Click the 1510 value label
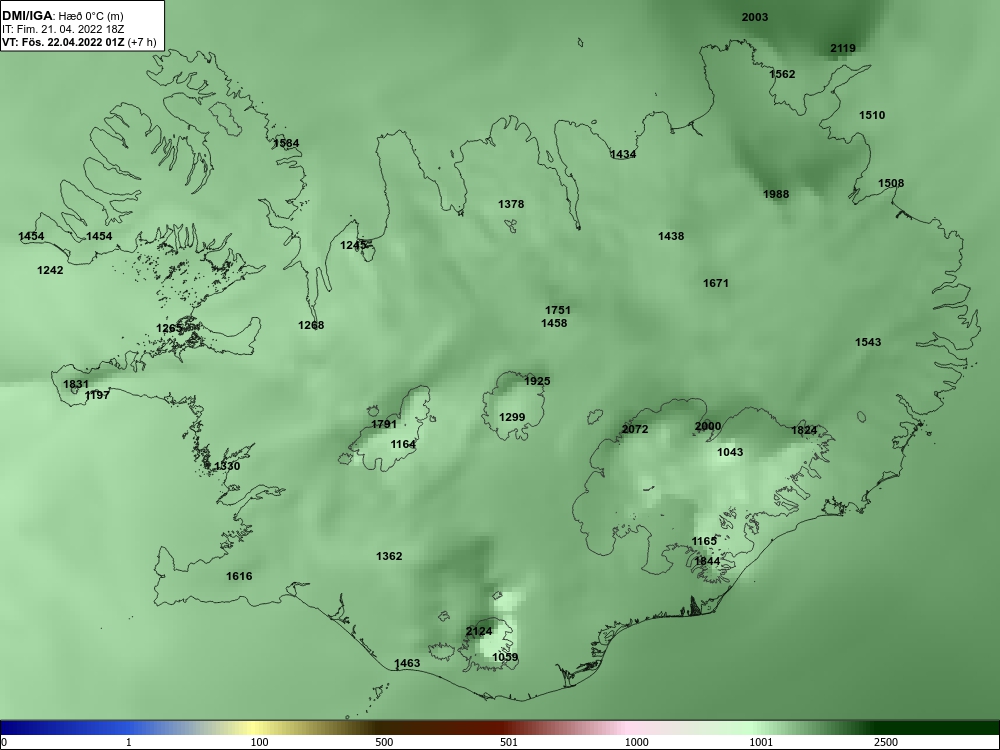The height and width of the screenshot is (750, 1000). pyautogui.click(x=872, y=115)
